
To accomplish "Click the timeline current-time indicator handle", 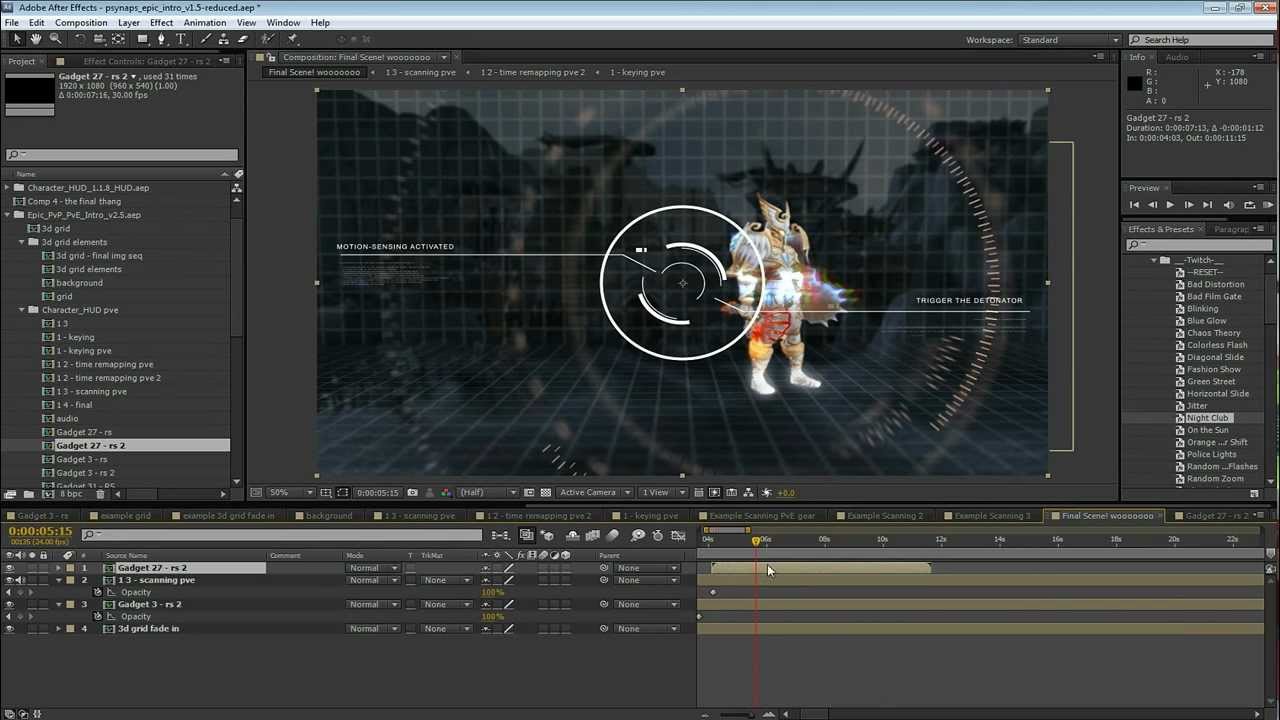I will (x=756, y=540).
